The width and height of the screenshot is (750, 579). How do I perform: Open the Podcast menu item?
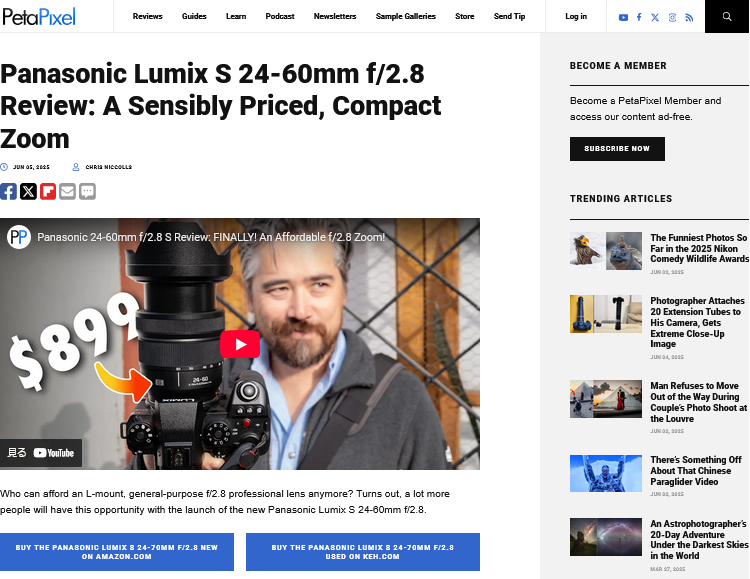280,16
